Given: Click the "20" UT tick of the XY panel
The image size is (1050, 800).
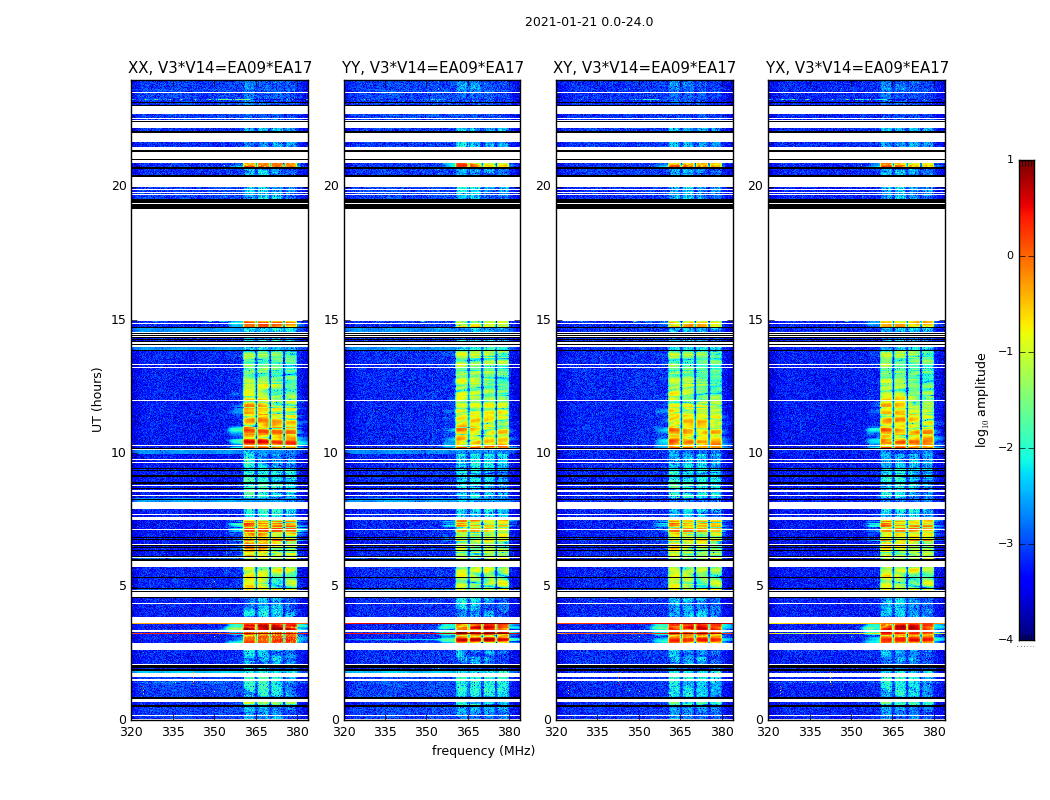Looking at the screenshot, I should click(x=544, y=185).
